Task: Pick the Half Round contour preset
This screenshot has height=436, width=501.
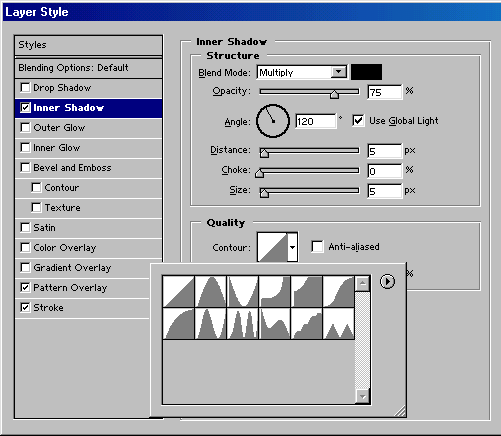Action: (x=178, y=323)
